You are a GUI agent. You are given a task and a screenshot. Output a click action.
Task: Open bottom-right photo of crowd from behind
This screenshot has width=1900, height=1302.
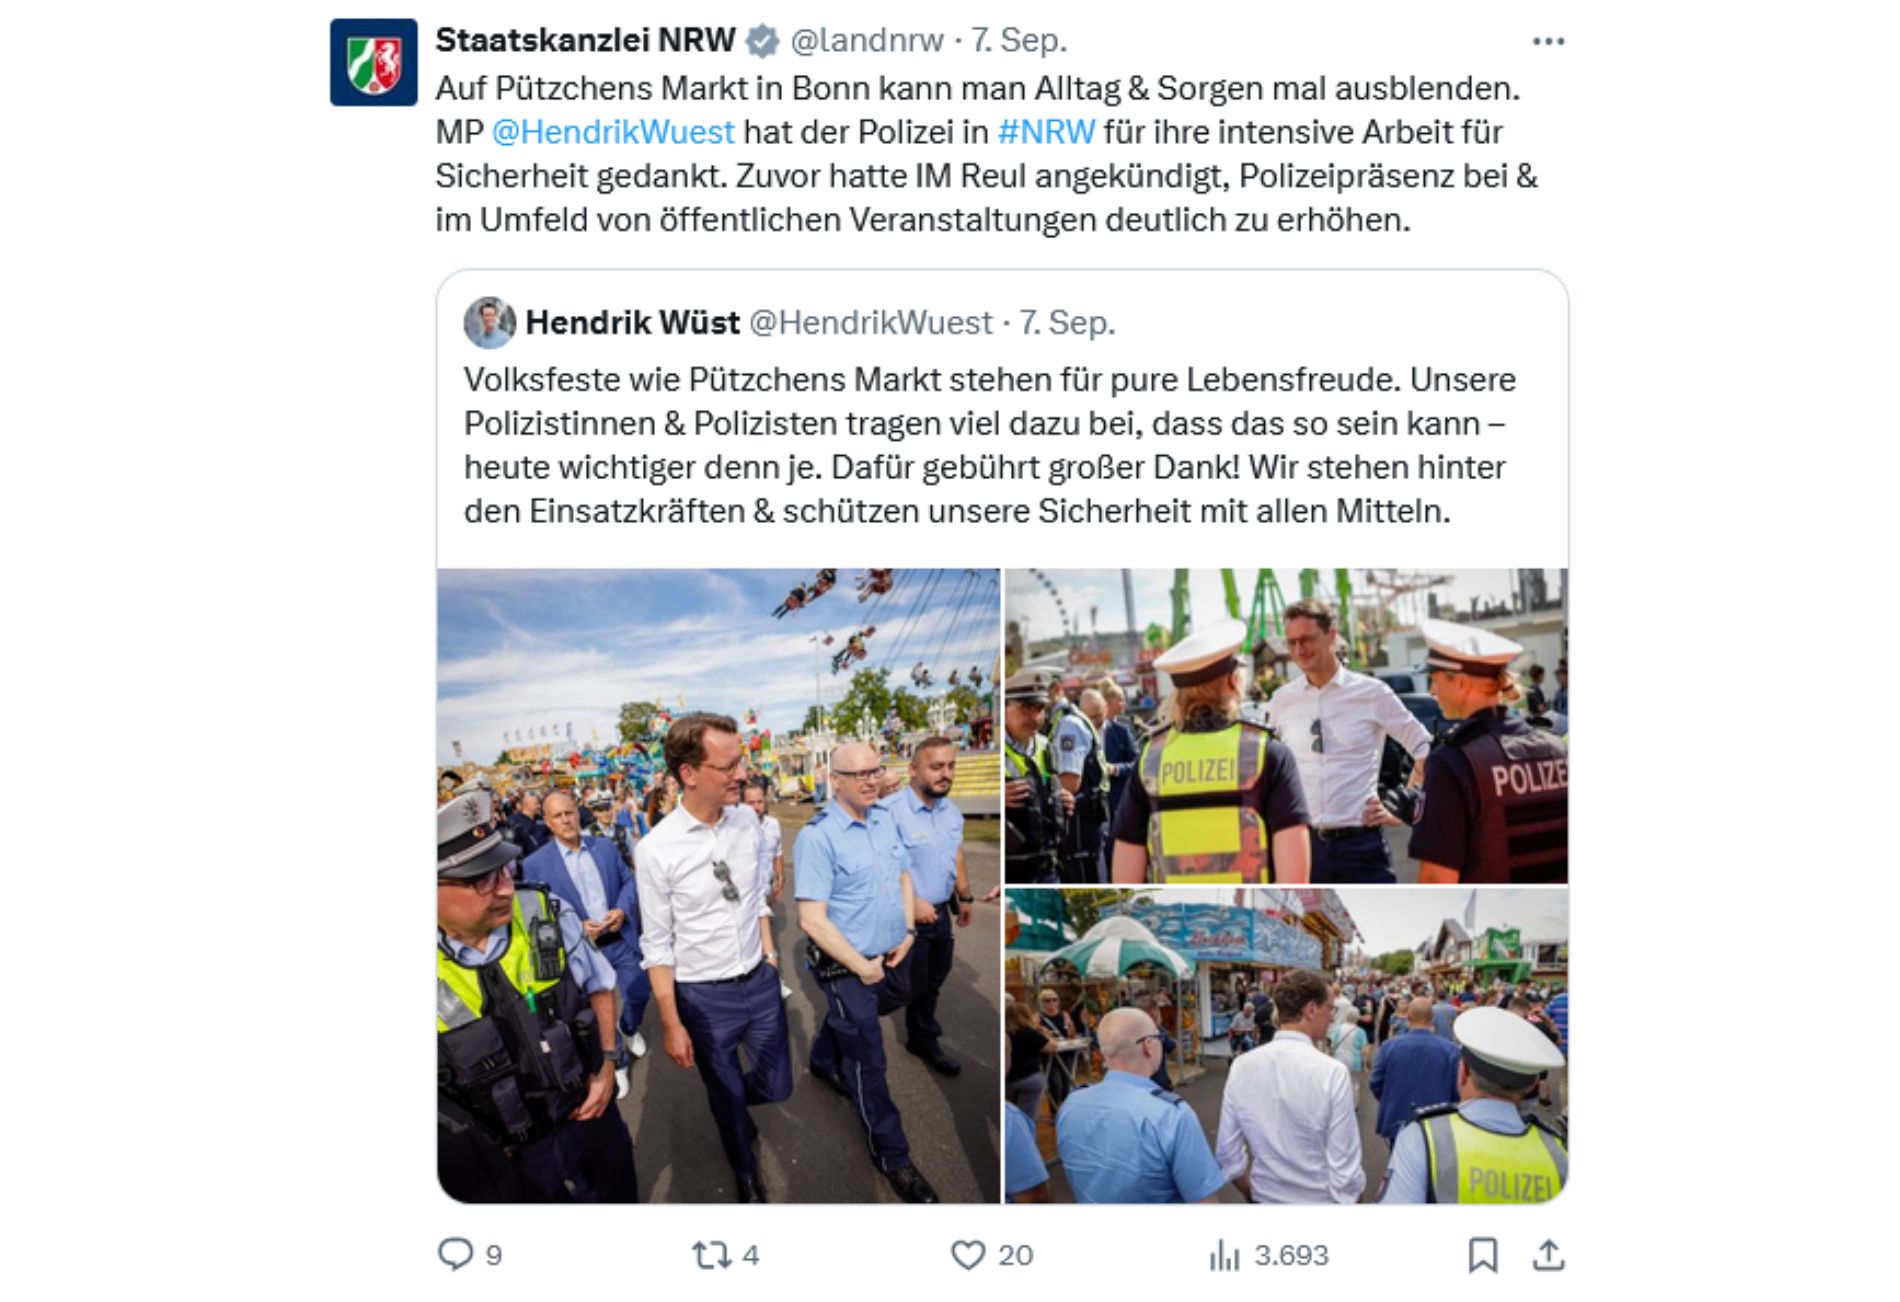1286,1046
